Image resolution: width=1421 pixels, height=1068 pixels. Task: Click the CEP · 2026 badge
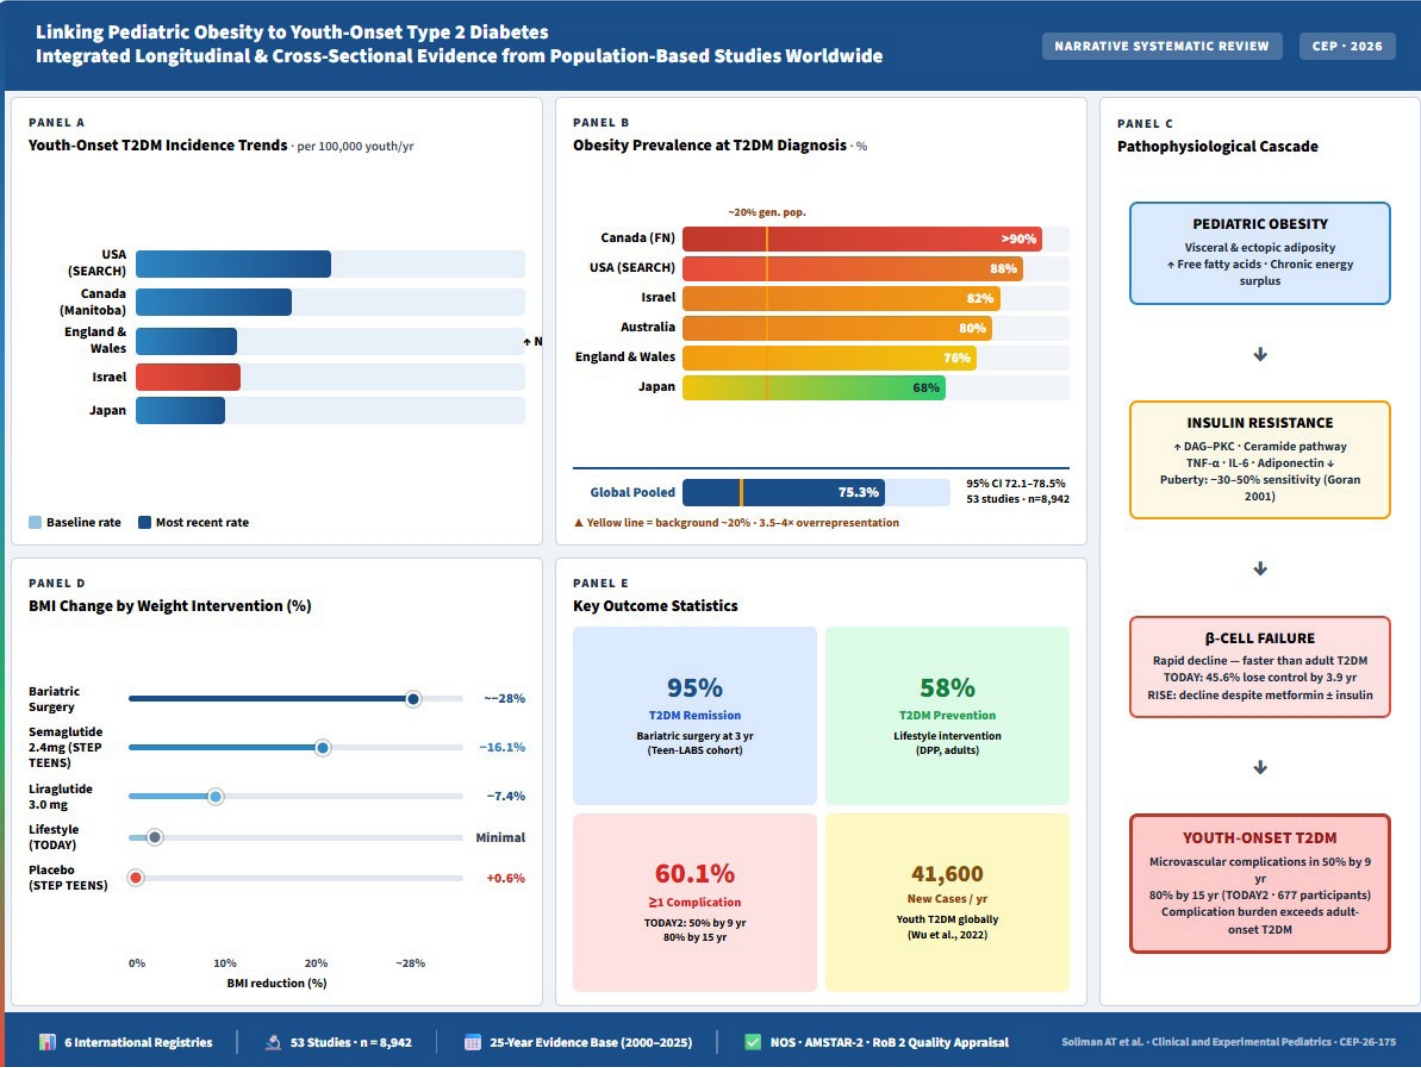[x=1347, y=46]
